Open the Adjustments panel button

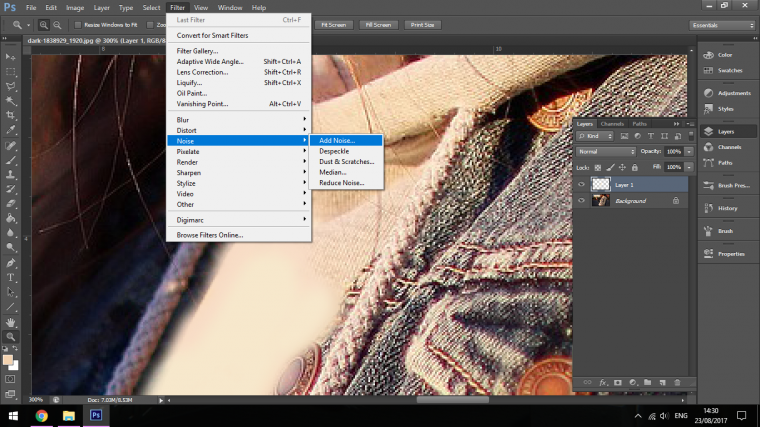pyautogui.click(x=727, y=93)
